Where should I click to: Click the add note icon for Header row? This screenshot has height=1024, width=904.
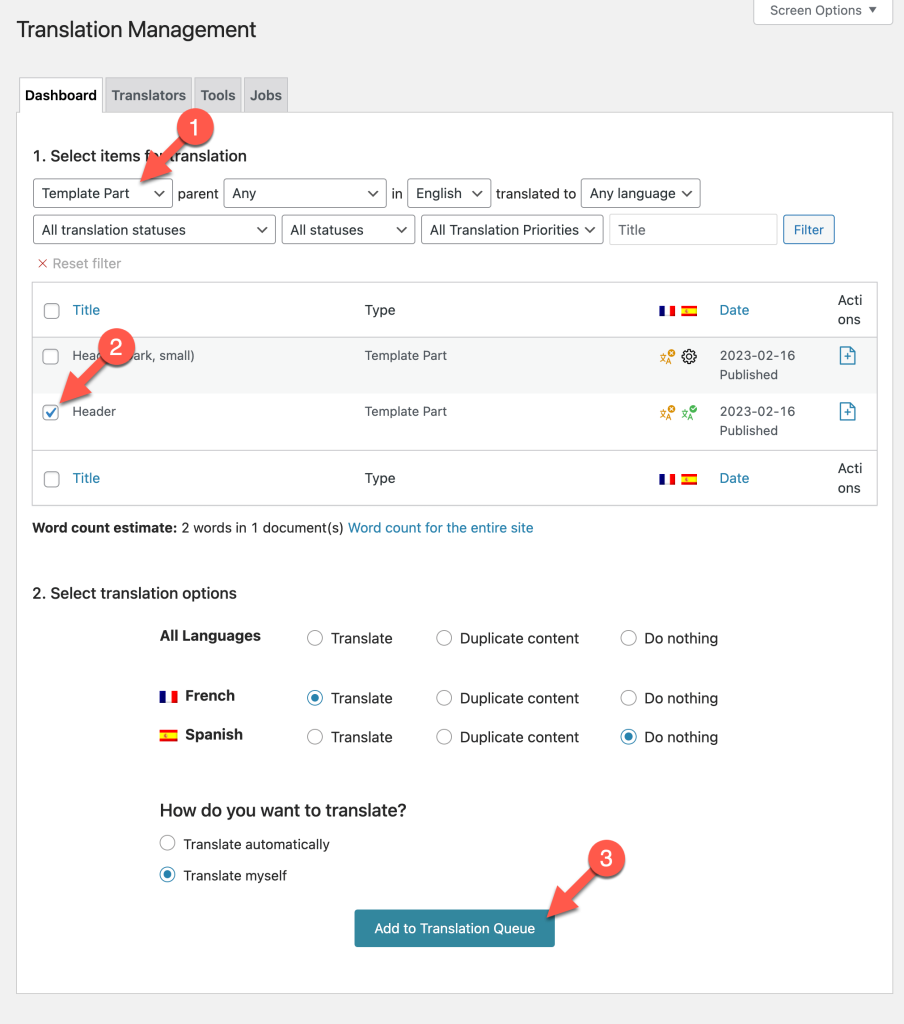click(x=847, y=411)
